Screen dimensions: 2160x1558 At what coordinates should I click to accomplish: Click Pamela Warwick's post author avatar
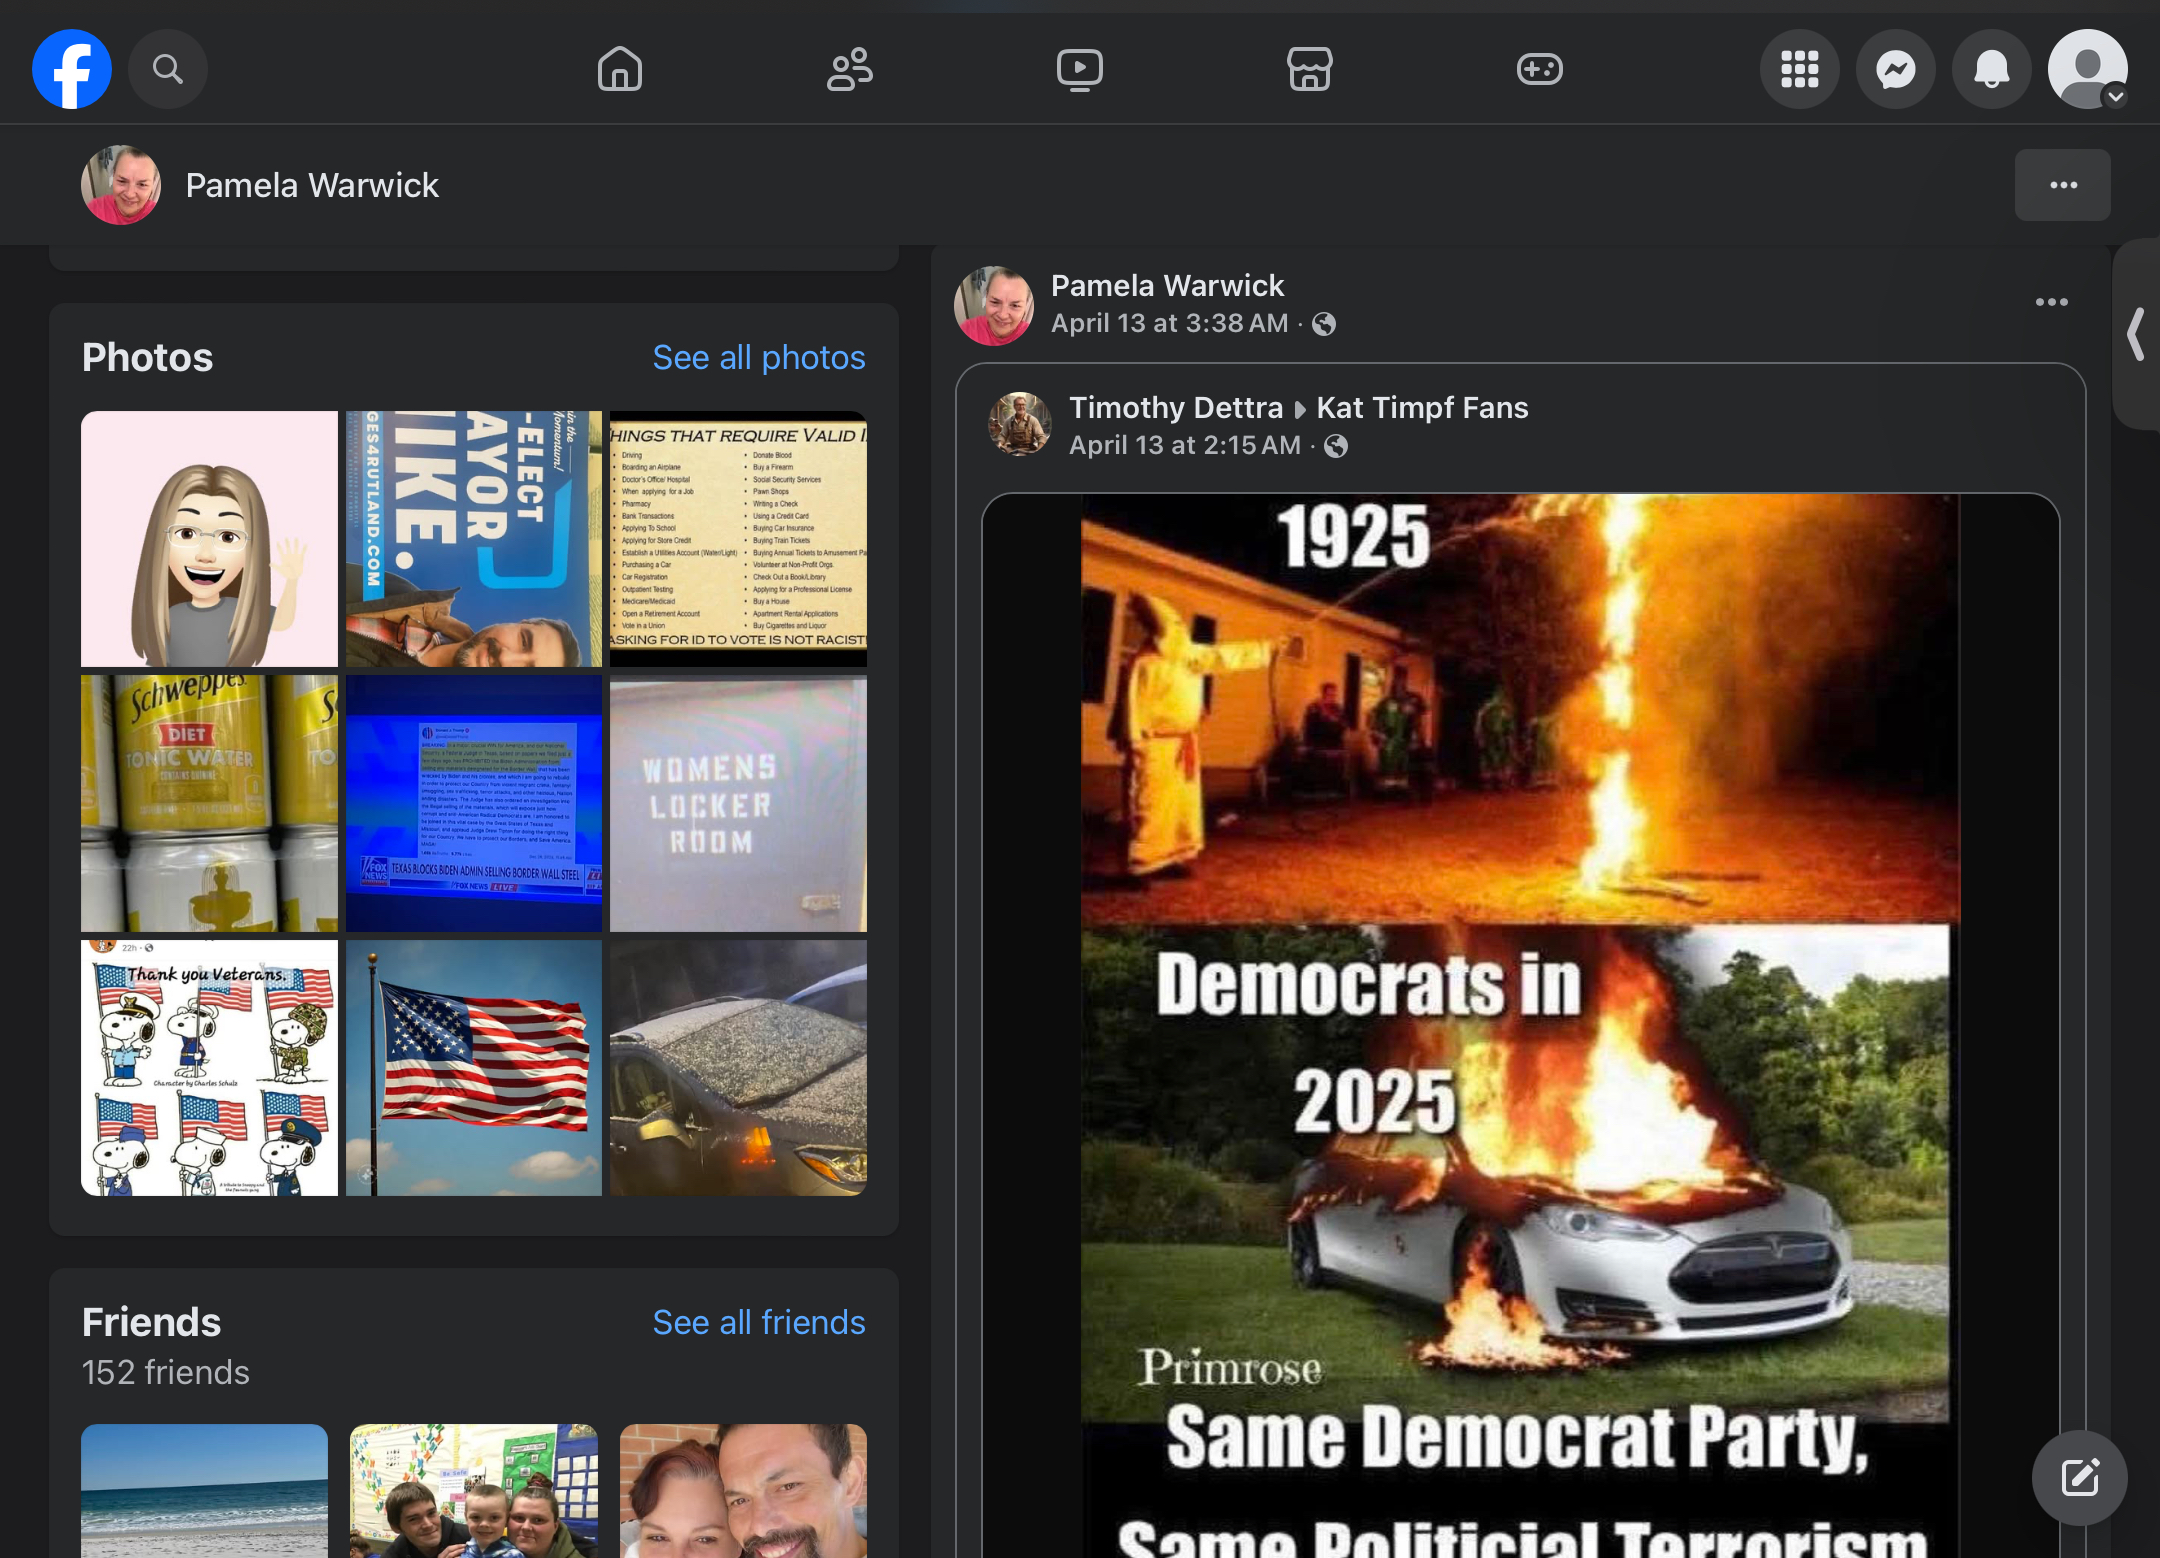click(x=994, y=305)
